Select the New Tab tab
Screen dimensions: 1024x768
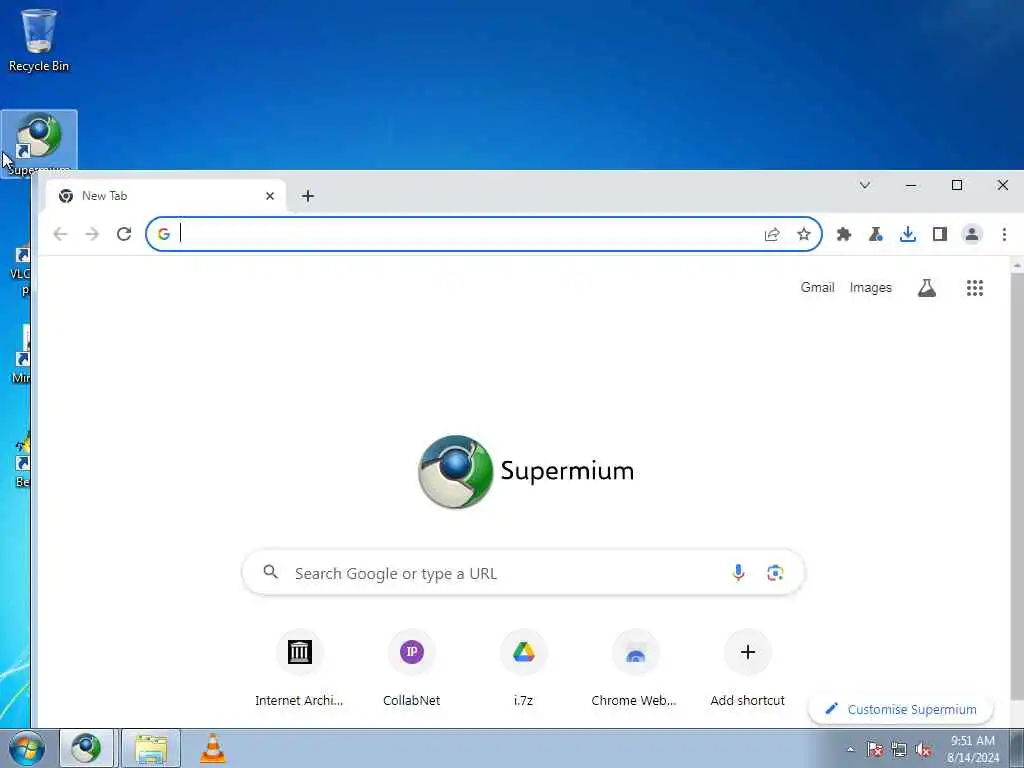166,196
